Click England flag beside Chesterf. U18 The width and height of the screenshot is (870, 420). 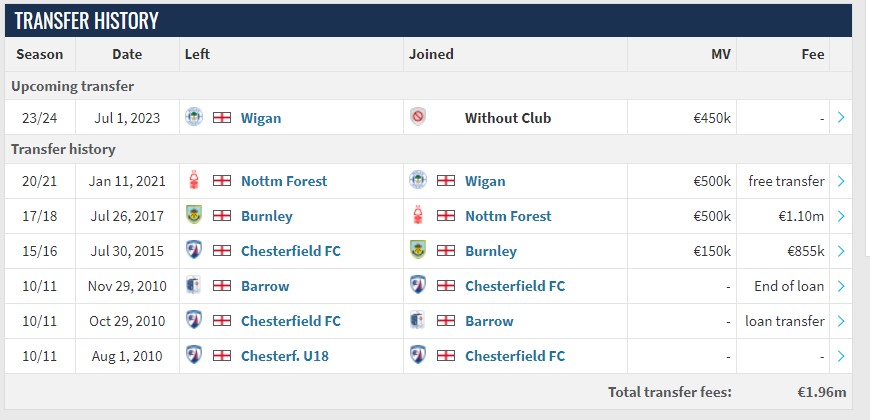click(x=222, y=355)
